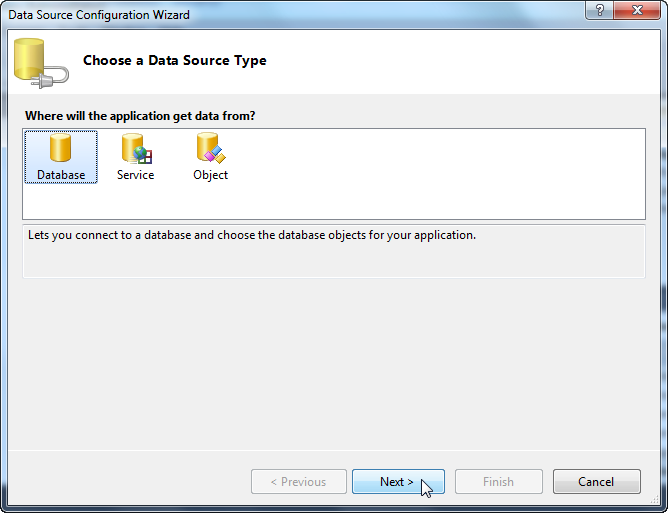The image size is (668, 513).
Task: Click the wizard header database plug icon
Action: pyautogui.click(x=41, y=63)
